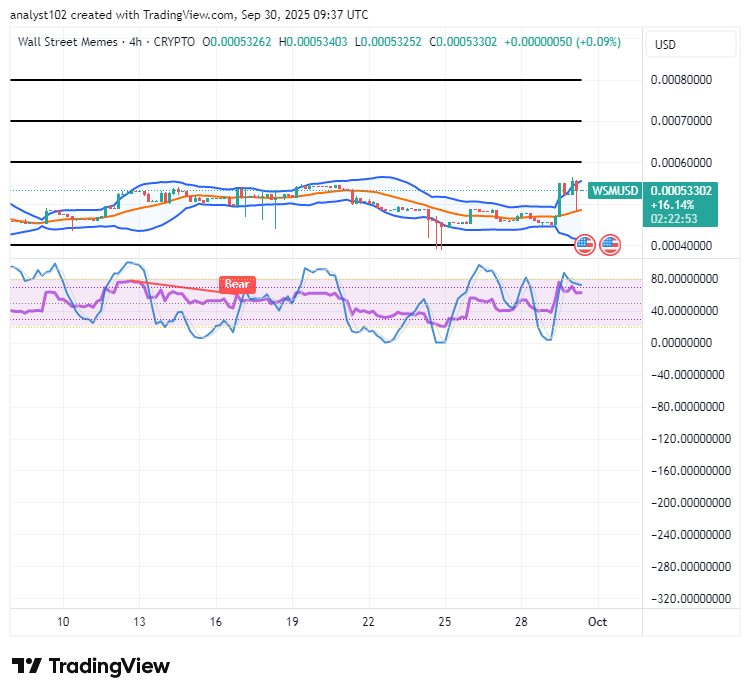Click the 28 date label on time axis
Screen dimensions: 750x696
[x=521, y=622]
